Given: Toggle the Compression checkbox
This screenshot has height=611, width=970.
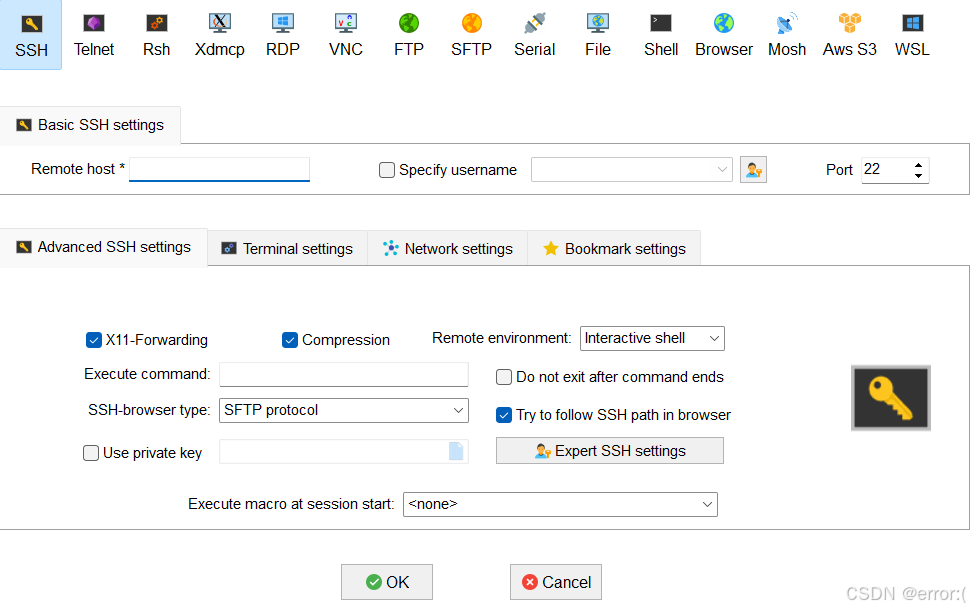Looking at the screenshot, I should point(290,340).
